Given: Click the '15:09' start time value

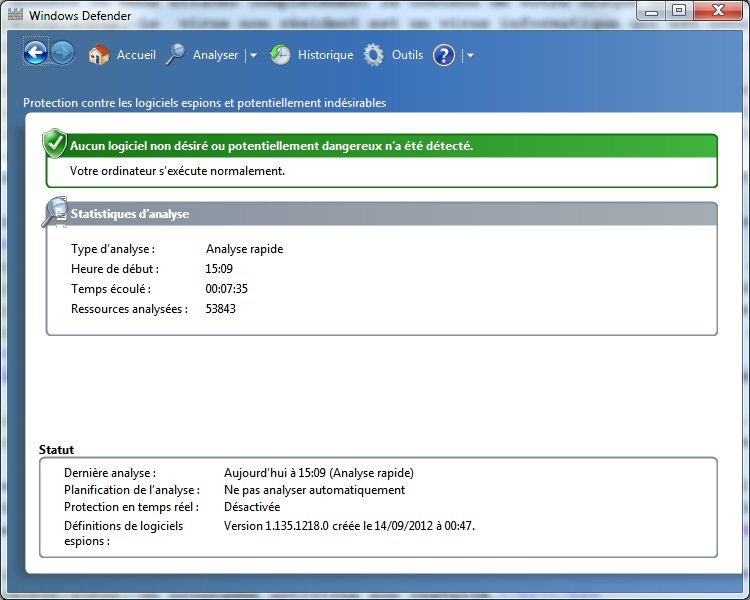Looking at the screenshot, I should tap(219, 269).
